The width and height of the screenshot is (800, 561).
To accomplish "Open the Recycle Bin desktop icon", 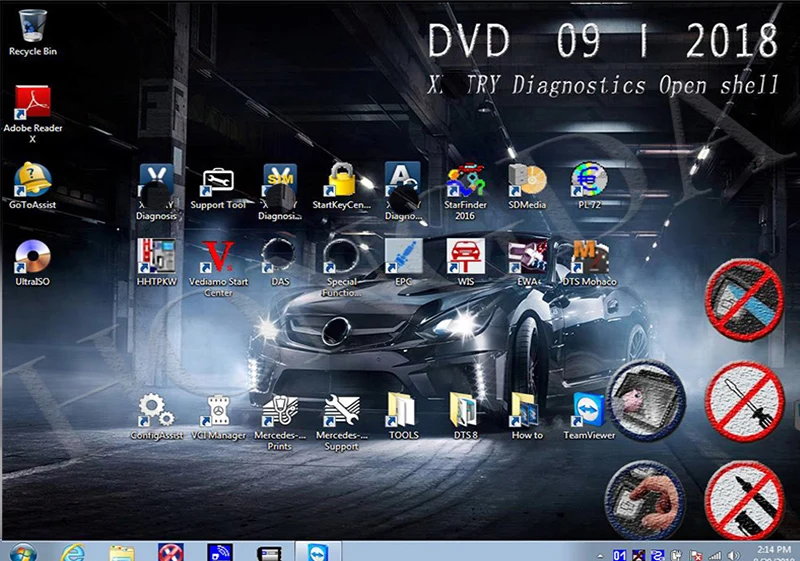I will tap(33, 33).
